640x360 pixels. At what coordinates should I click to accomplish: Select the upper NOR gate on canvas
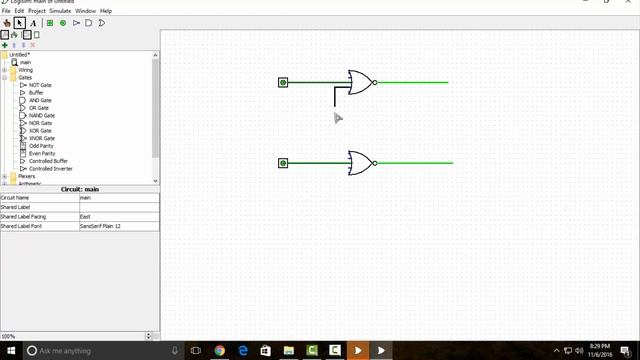(361, 82)
